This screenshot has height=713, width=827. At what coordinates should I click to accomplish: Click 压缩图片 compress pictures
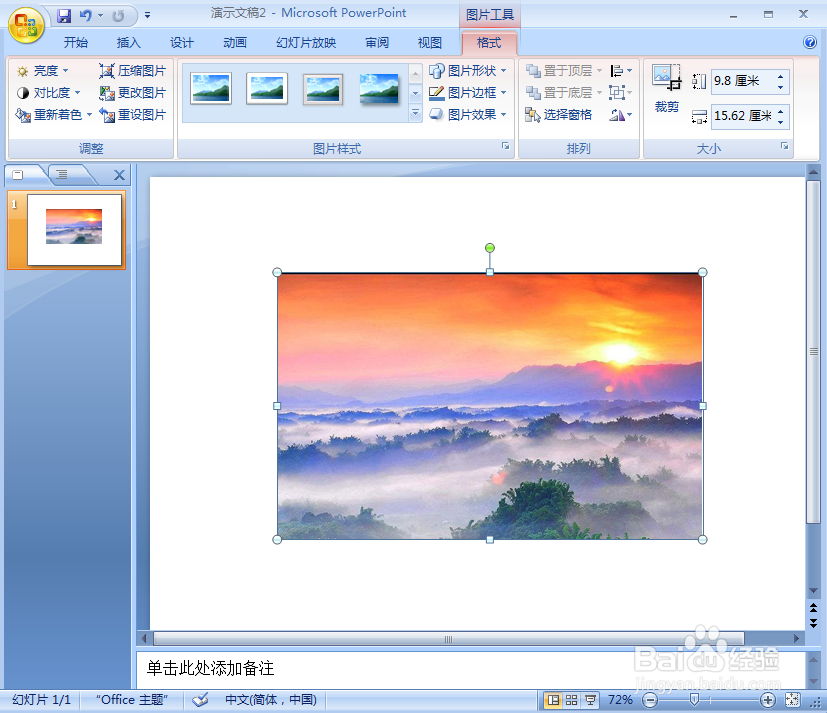pyautogui.click(x=133, y=71)
